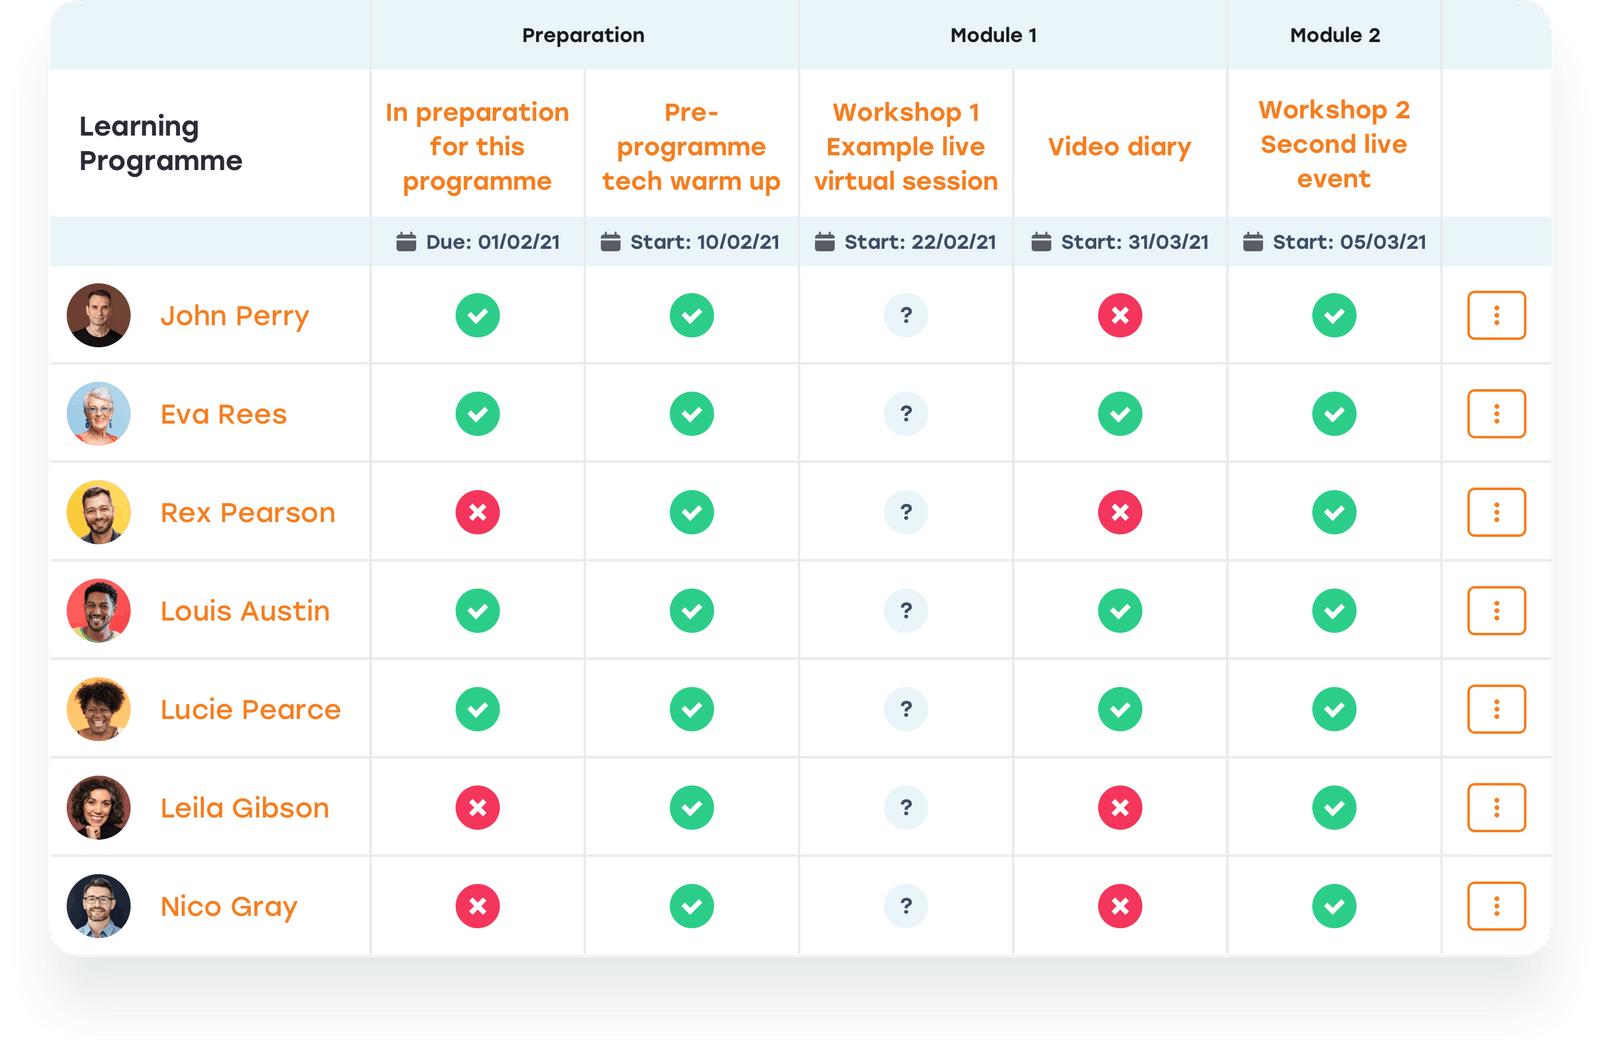Screen dimensions: 1600x1054
Task: Click the Rex Pearson name link
Action: (248, 512)
